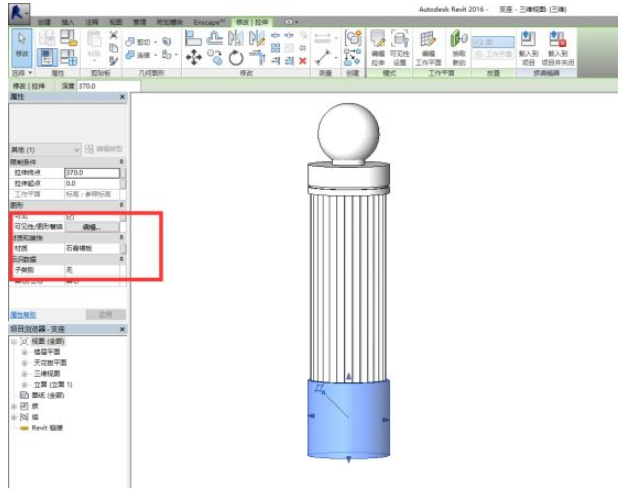This screenshot has width=625, height=490.
Task: Click the red Delete X icon
Action: tap(303, 61)
